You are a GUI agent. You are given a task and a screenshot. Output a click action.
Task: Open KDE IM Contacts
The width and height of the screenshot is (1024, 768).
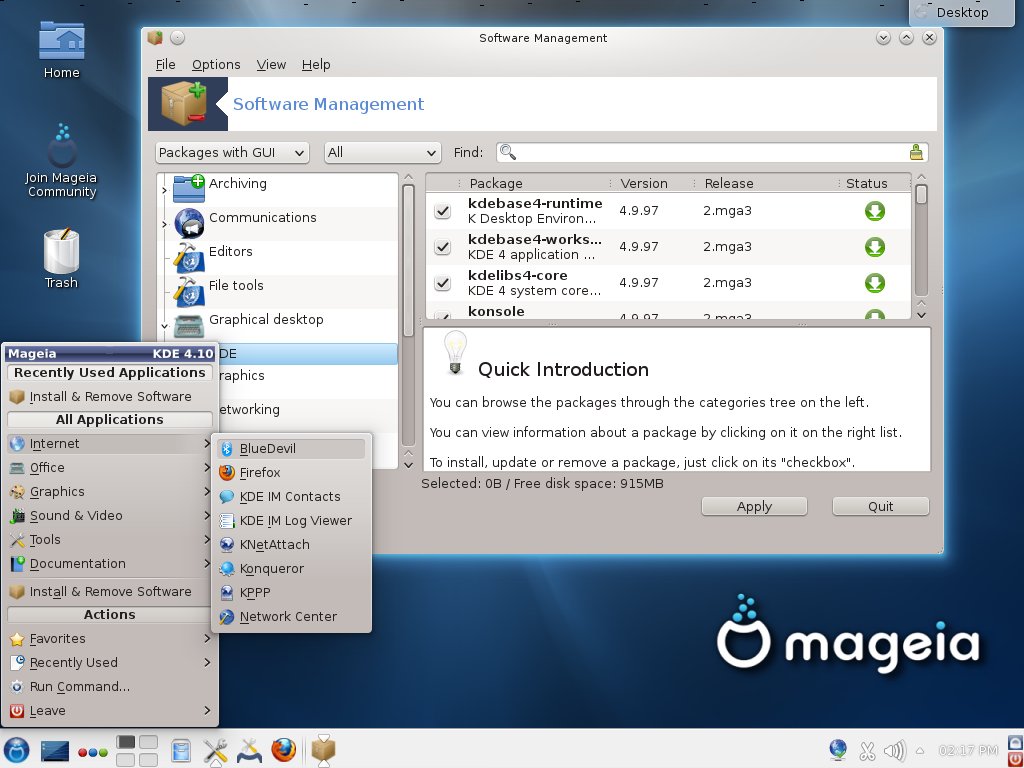pyautogui.click(x=291, y=497)
